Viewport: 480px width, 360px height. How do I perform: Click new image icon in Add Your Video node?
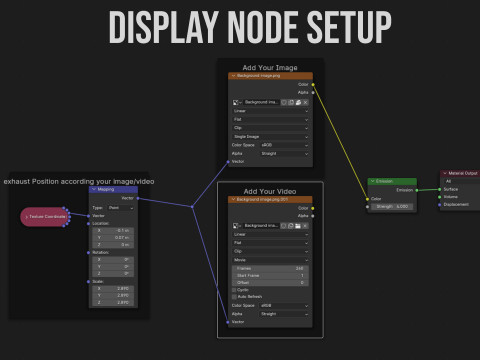[291, 226]
